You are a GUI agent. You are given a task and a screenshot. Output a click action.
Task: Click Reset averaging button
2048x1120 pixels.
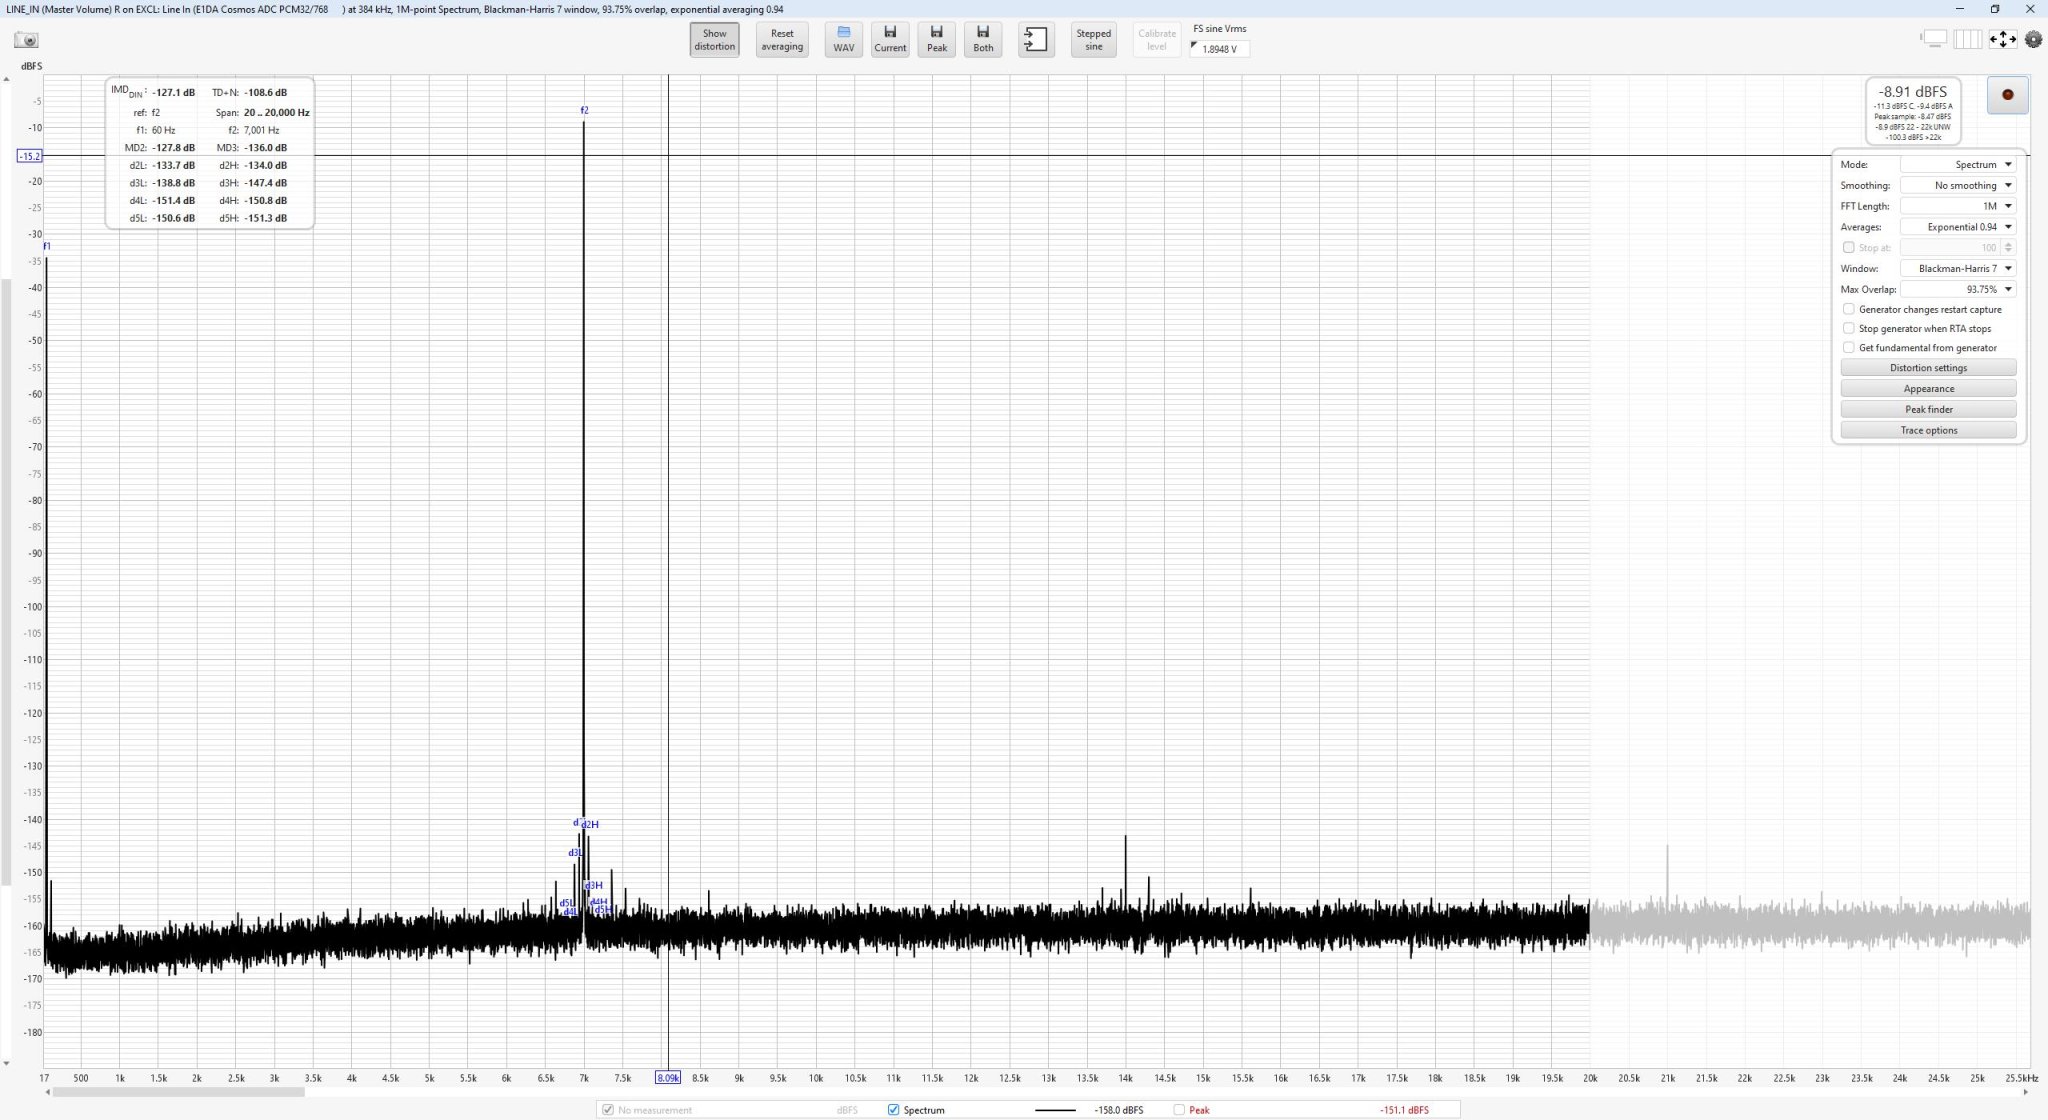pyautogui.click(x=781, y=40)
